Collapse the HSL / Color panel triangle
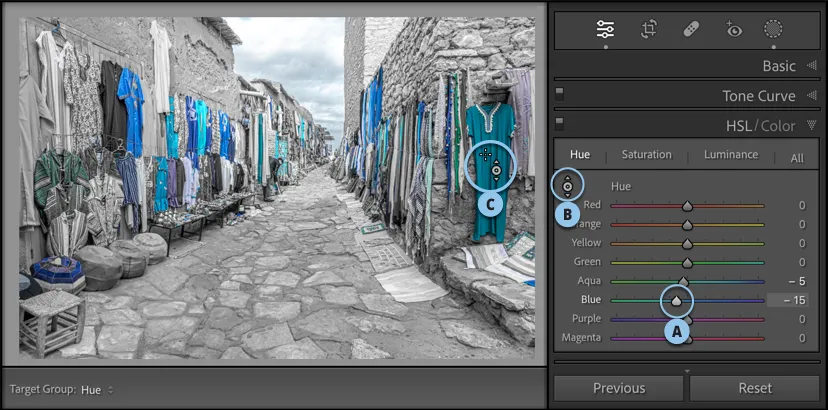Viewport: 828px width, 410px height. tap(812, 126)
